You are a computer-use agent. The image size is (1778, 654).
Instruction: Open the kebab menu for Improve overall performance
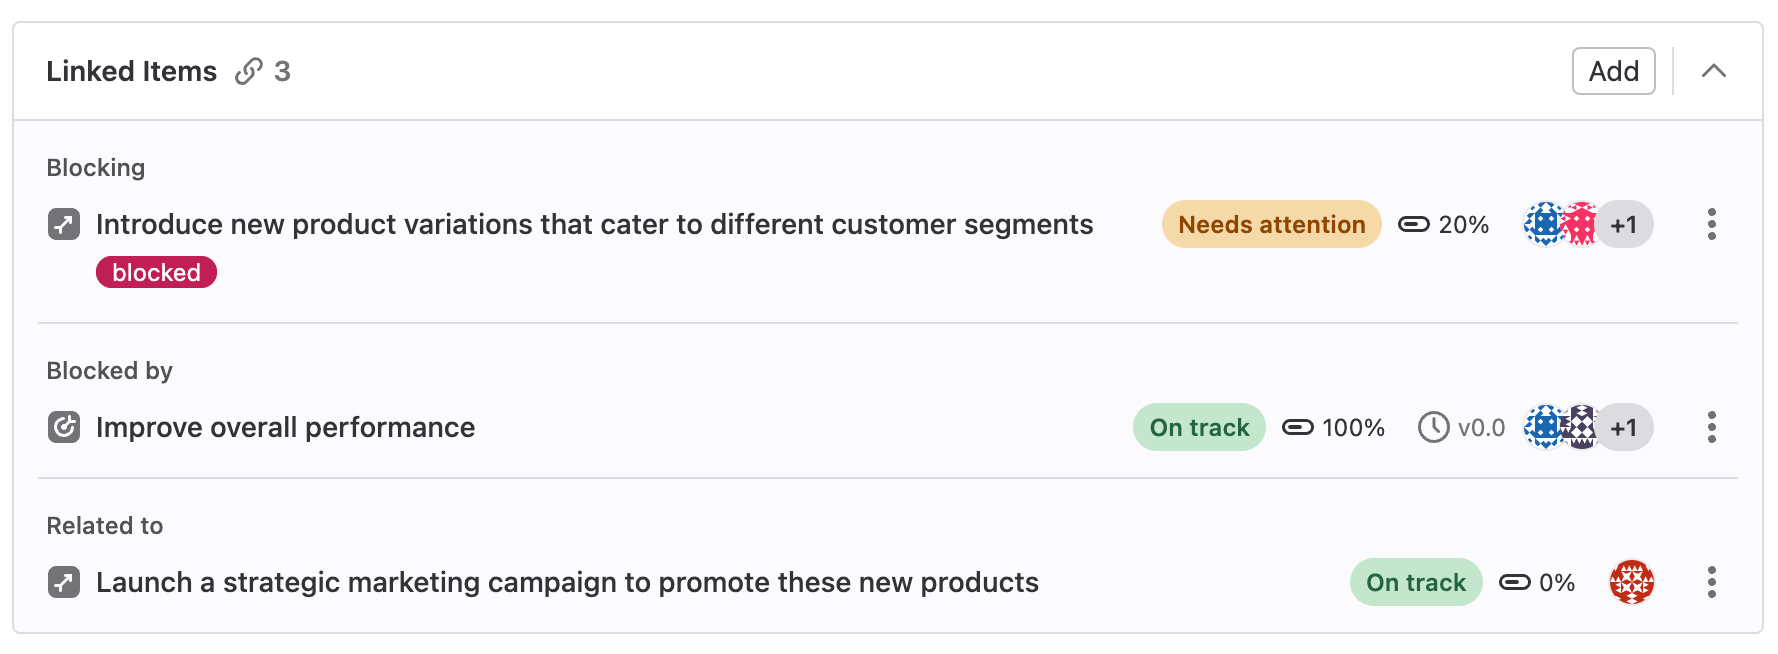pyautogui.click(x=1711, y=427)
